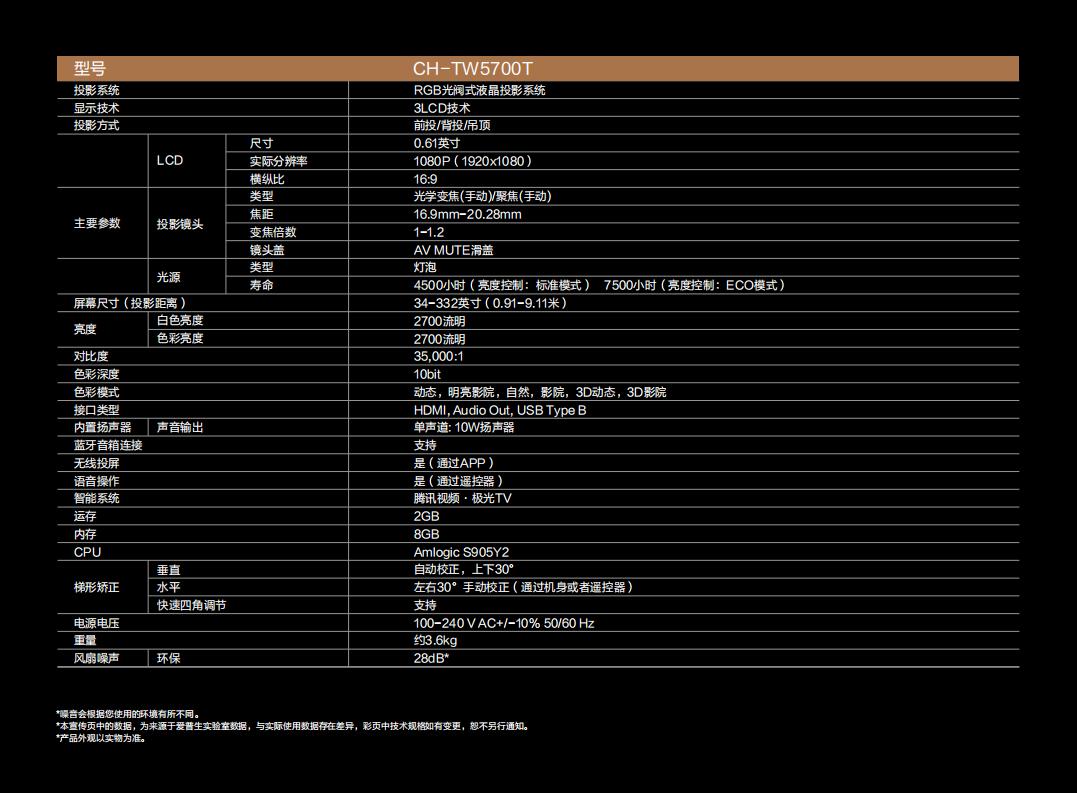1077x794 pixels.
Task: Click the 型号 header label
Action: [89, 69]
